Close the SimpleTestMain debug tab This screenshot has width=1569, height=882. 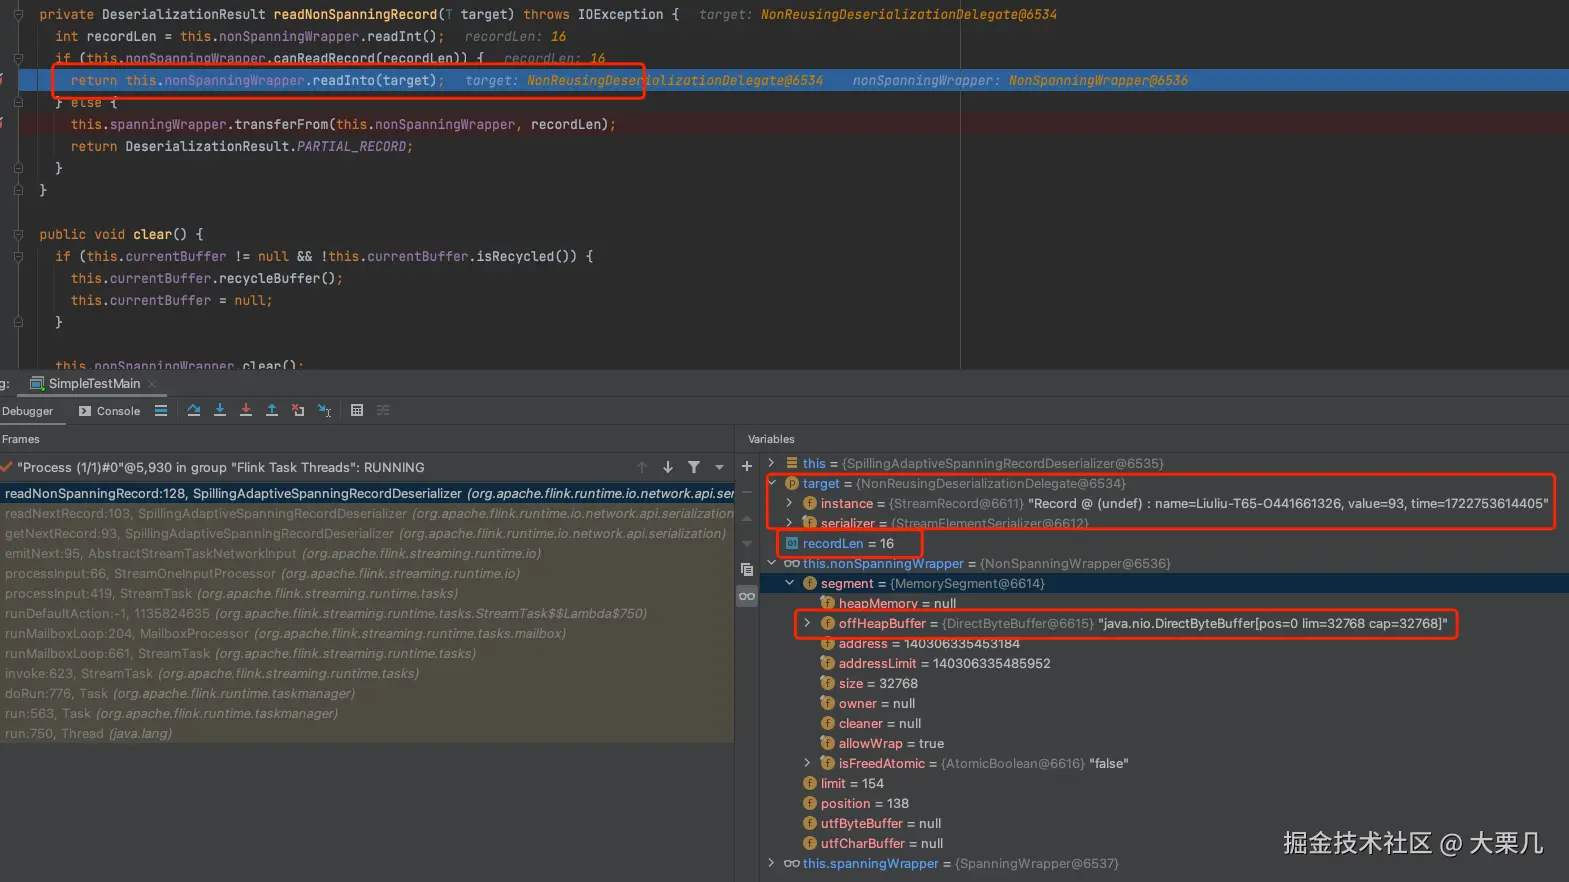152,384
